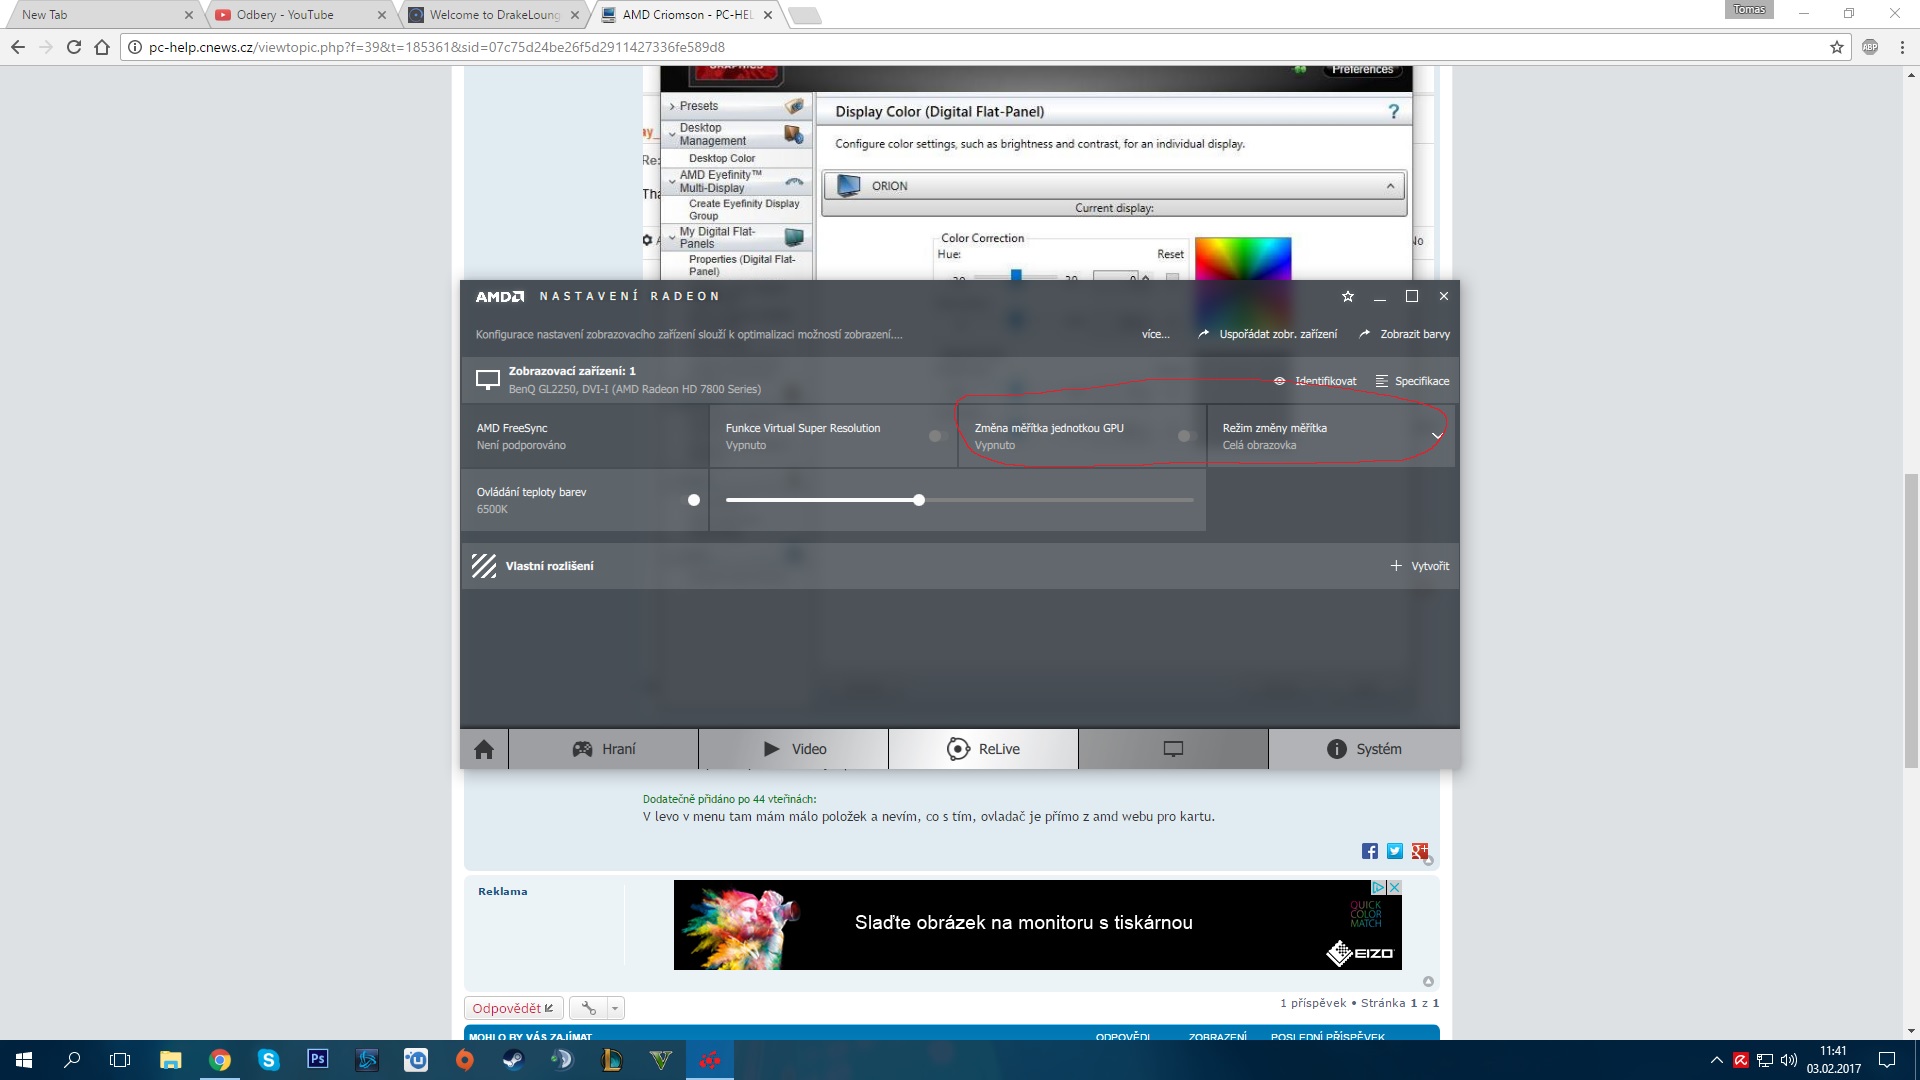The height and width of the screenshot is (1080, 1920).
Task: Open League of Legends from the taskbar
Action: pyautogui.click(x=611, y=1060)
